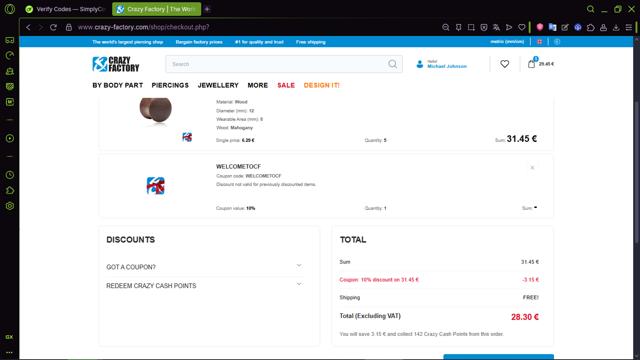The width and height of the screenshot is (640, 360).
Task: Click the Coupon 10% discount line
Action: (379, 280)
